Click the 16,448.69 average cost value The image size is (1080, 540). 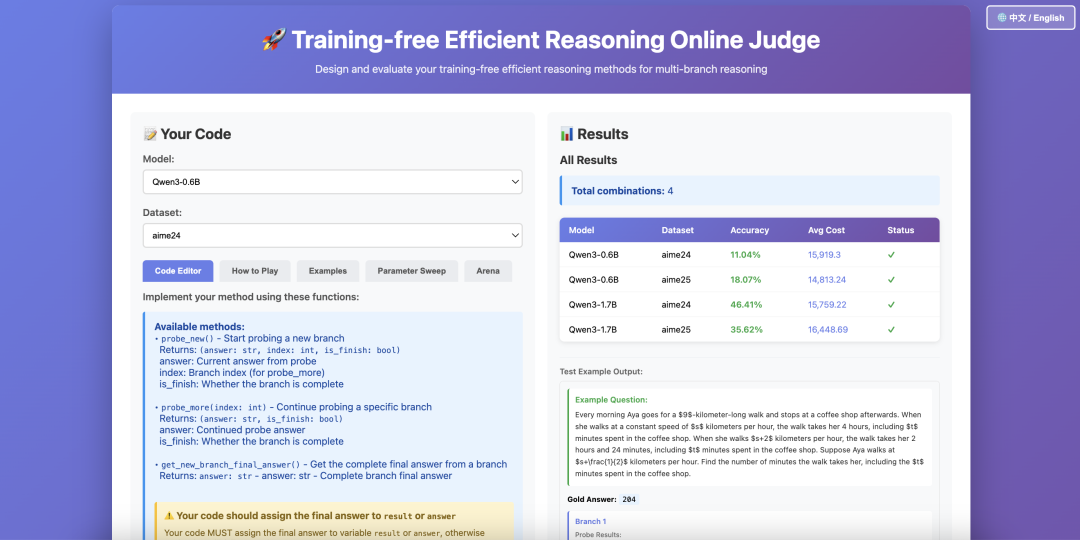coord(828,330)
